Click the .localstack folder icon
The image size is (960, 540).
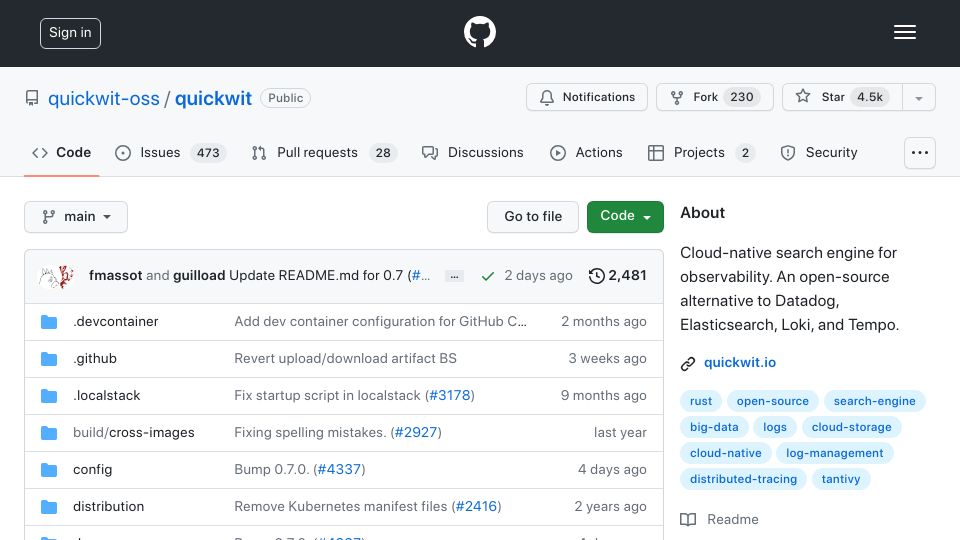tap(49, 396)
